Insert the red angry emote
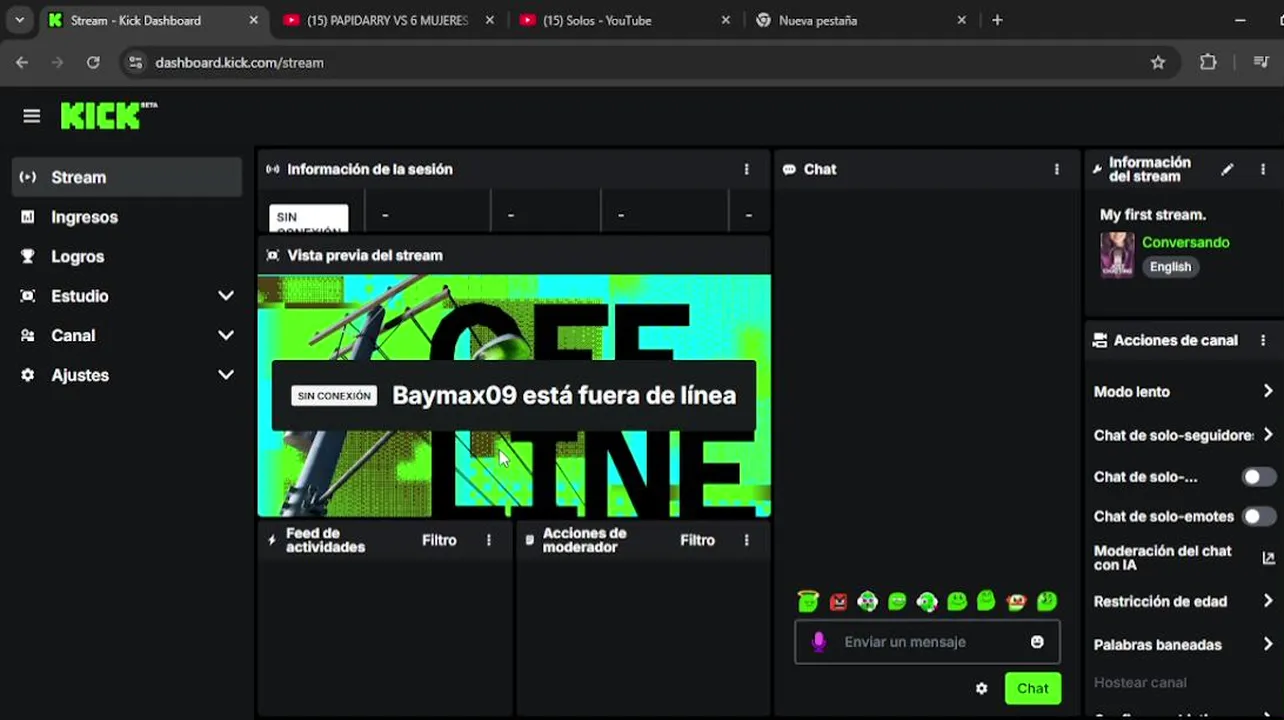1284x720 pixels. tap(838, 601)
